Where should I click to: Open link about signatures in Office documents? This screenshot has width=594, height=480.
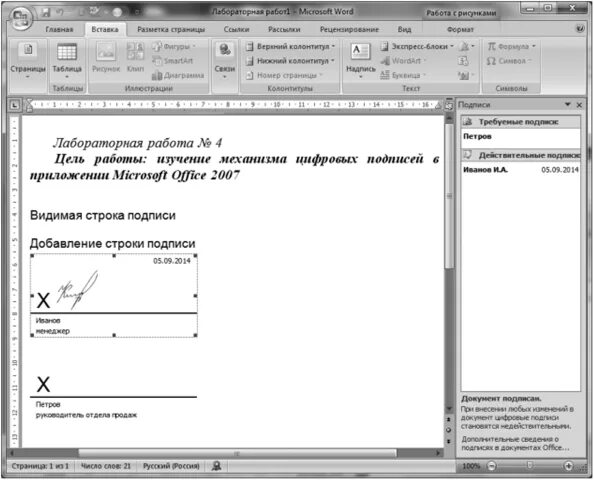click(x=515, y=444)
